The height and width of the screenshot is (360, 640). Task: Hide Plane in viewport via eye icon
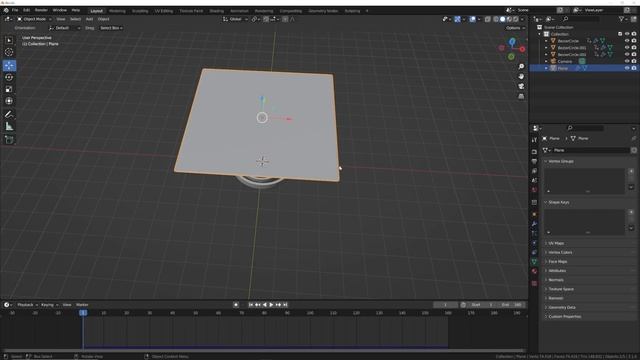pos(627,68)
